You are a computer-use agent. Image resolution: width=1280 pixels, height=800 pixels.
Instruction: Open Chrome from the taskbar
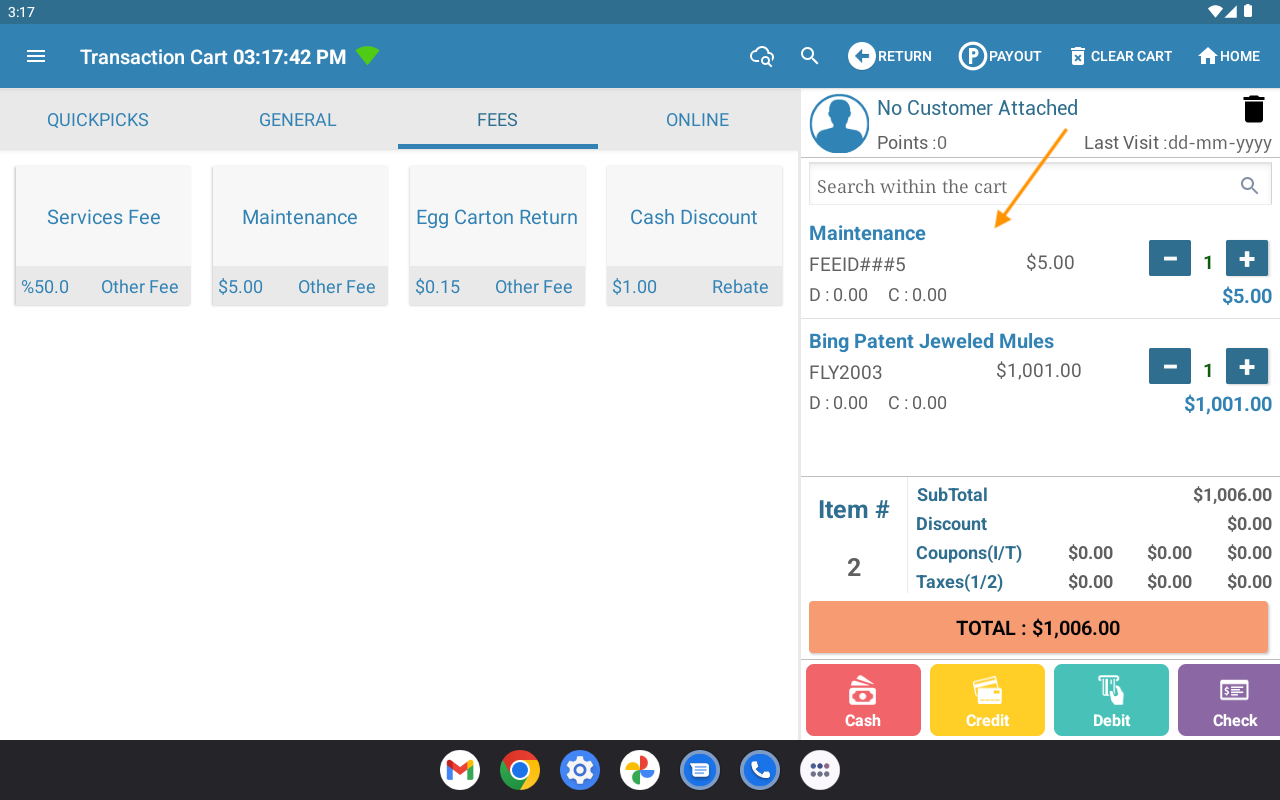tap(520, 770)
